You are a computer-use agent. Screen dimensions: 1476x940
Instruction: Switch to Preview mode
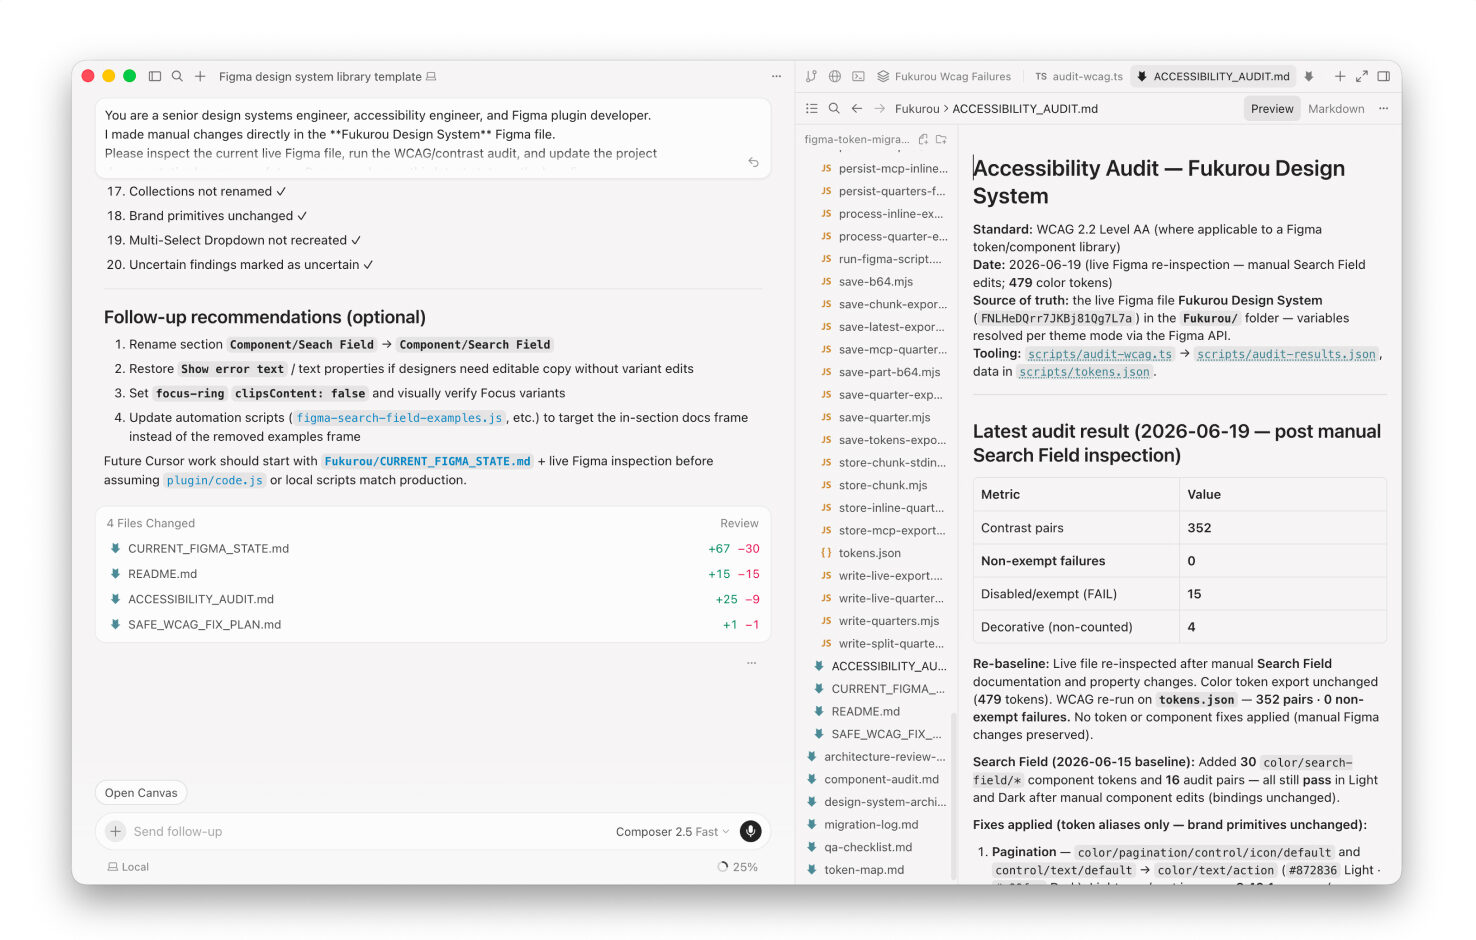[x=1272, y=109]
